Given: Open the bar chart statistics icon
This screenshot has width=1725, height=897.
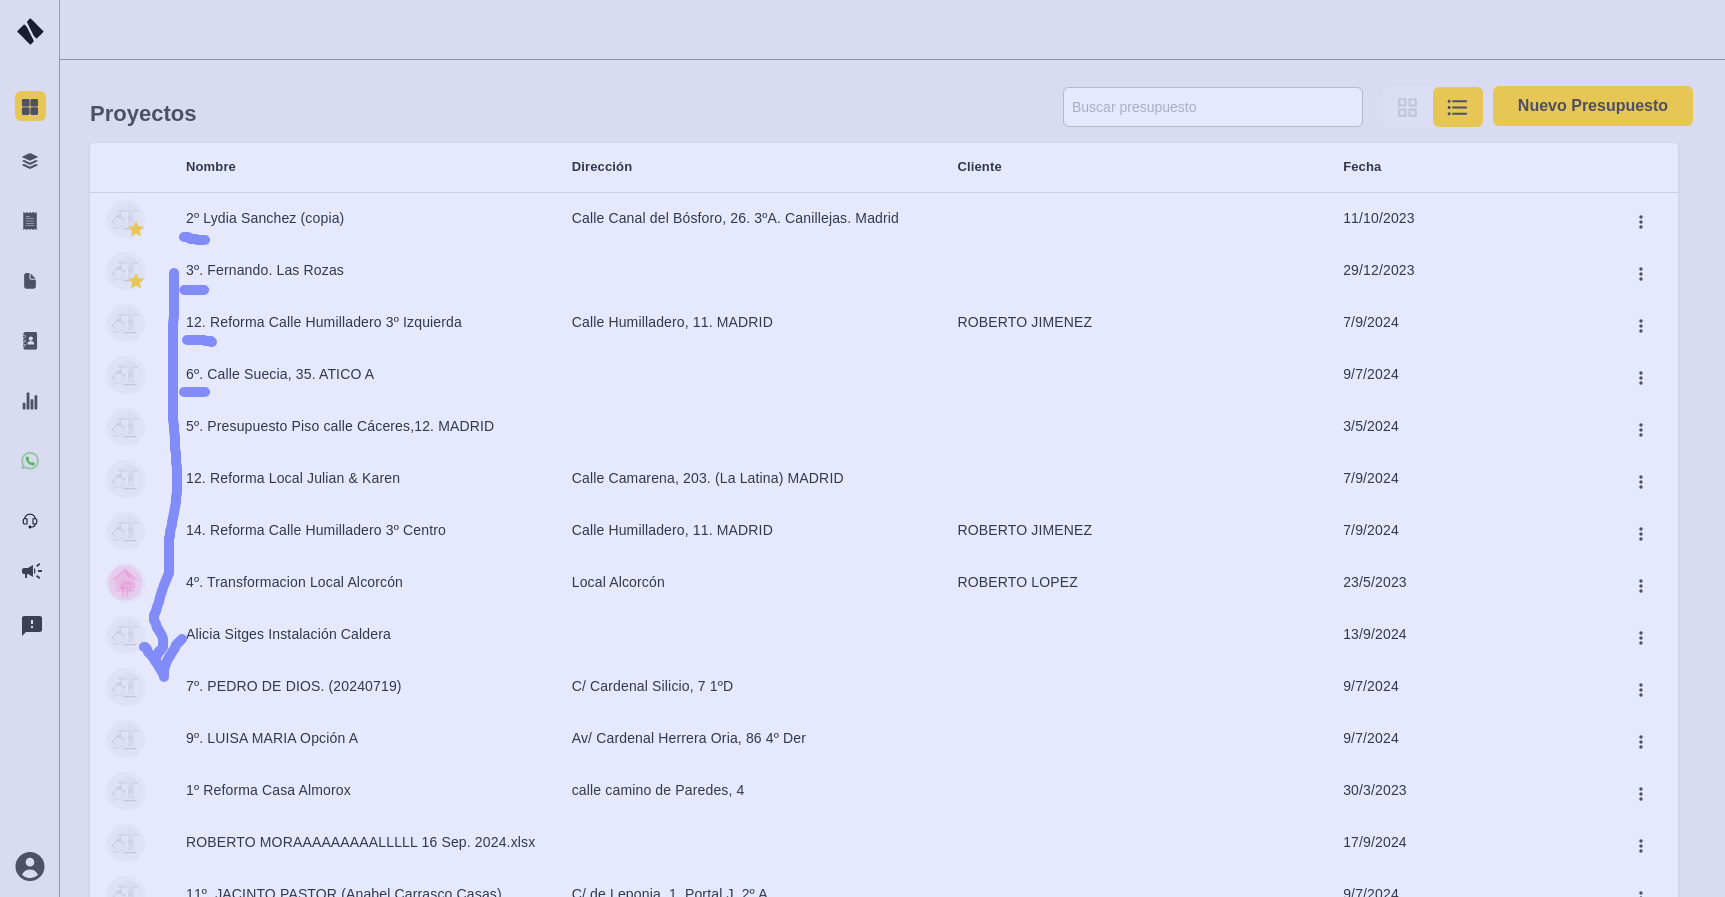Looking at the screenshot, I should (x=30, y=401).
